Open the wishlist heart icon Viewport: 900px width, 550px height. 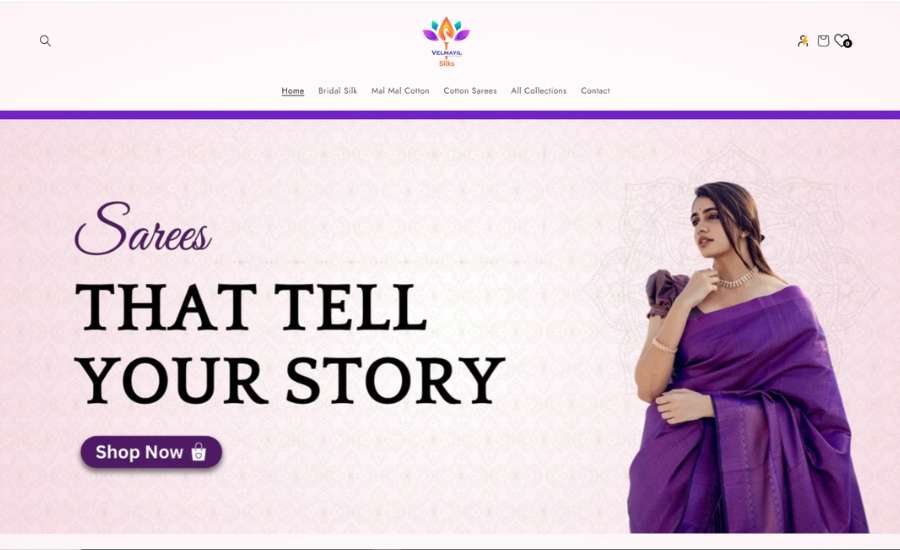click(841, 40)
